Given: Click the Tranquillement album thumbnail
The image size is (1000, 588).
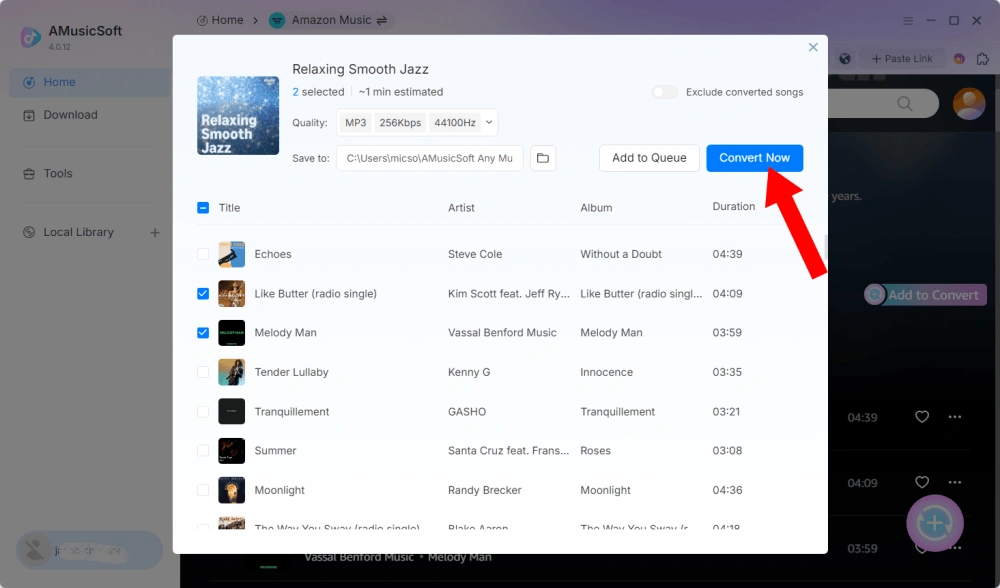Looking at the screenshot, I should tap(232, 411).
